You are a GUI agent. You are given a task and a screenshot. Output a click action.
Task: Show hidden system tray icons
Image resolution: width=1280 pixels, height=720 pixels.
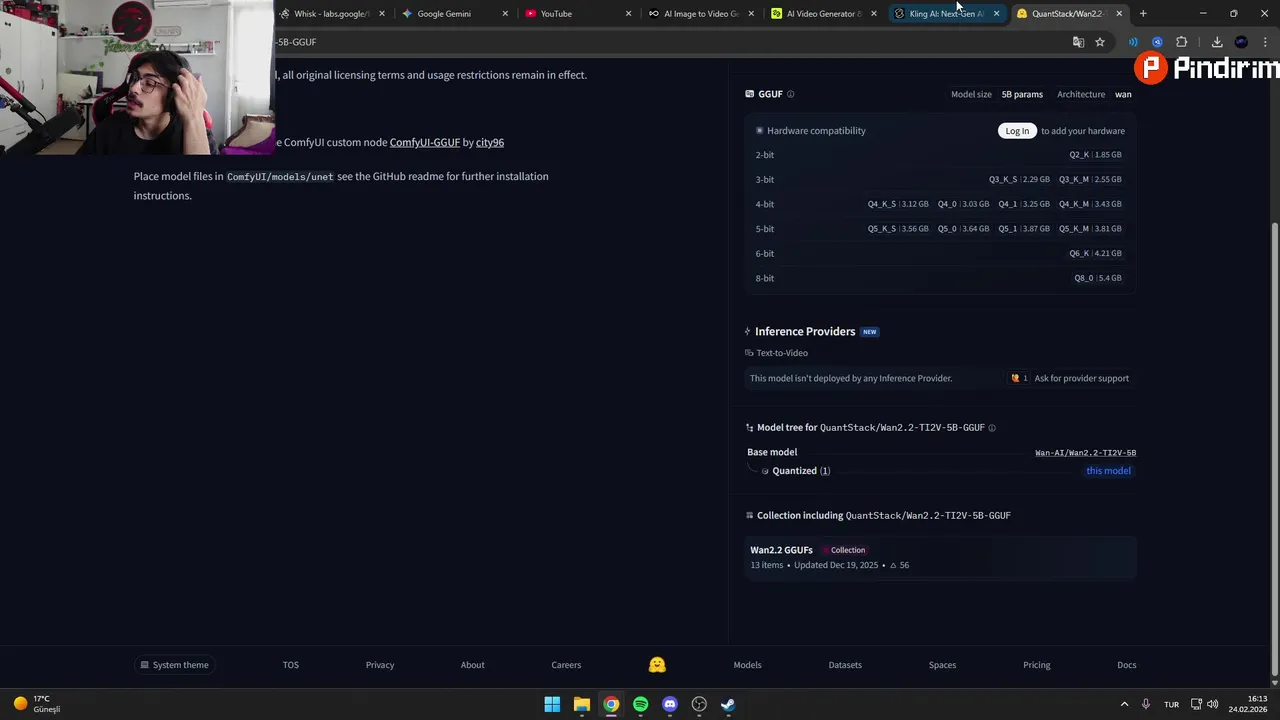click(x=1124, y=704)
